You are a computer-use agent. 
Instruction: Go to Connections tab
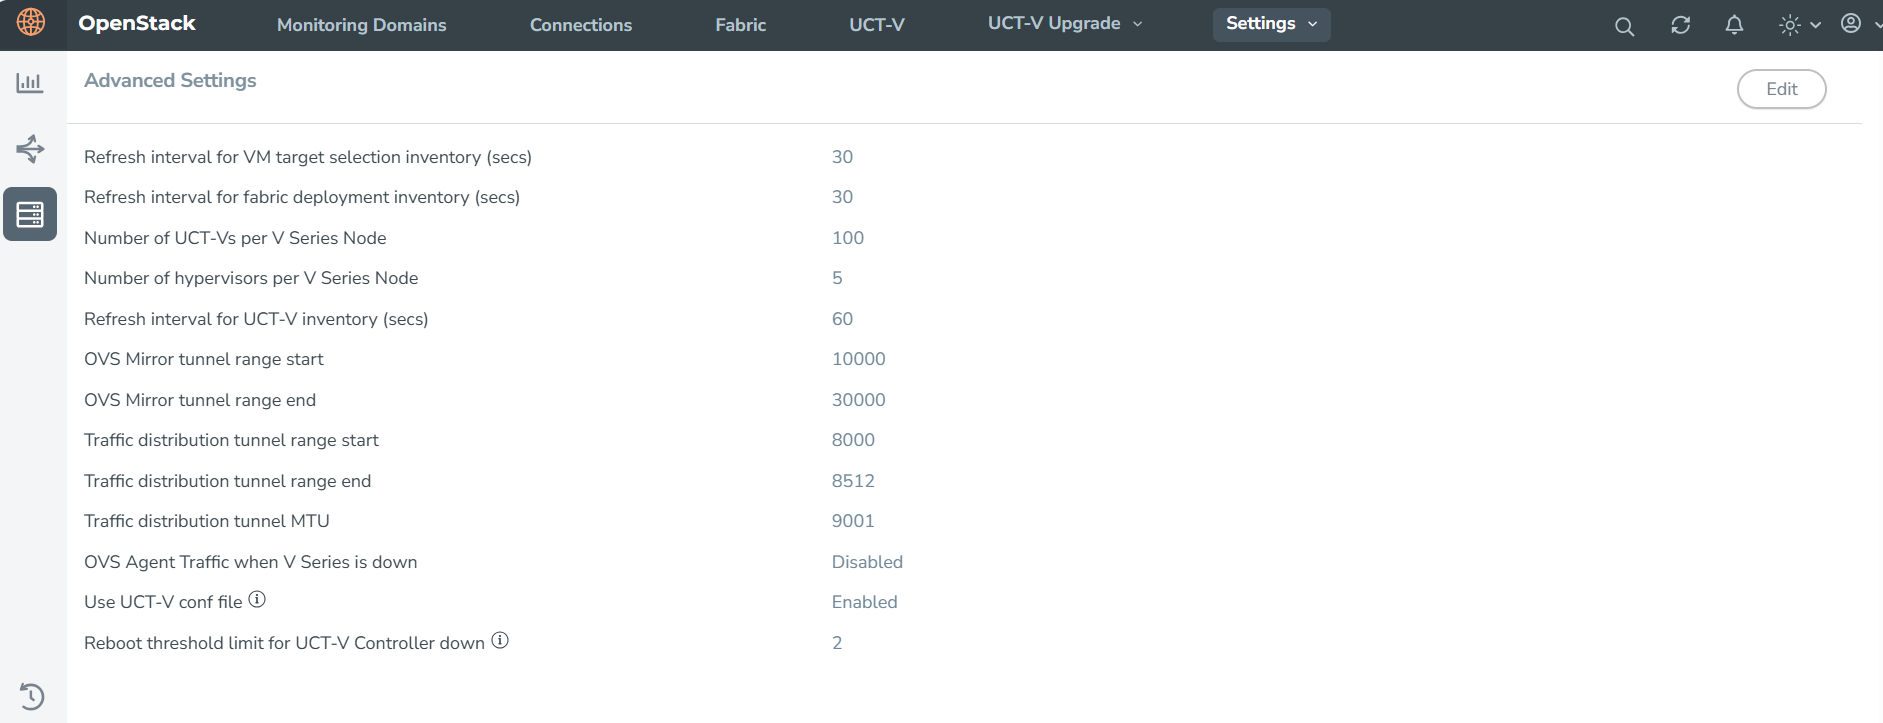click(581, 25)
